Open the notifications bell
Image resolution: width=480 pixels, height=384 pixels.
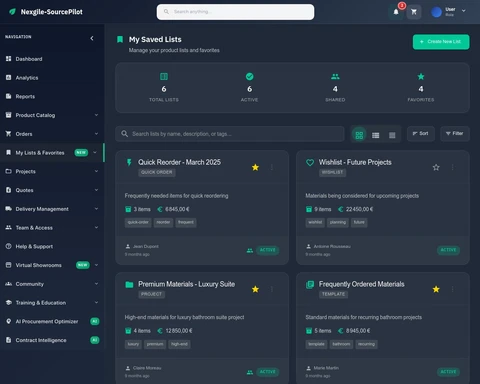point(396,12)
